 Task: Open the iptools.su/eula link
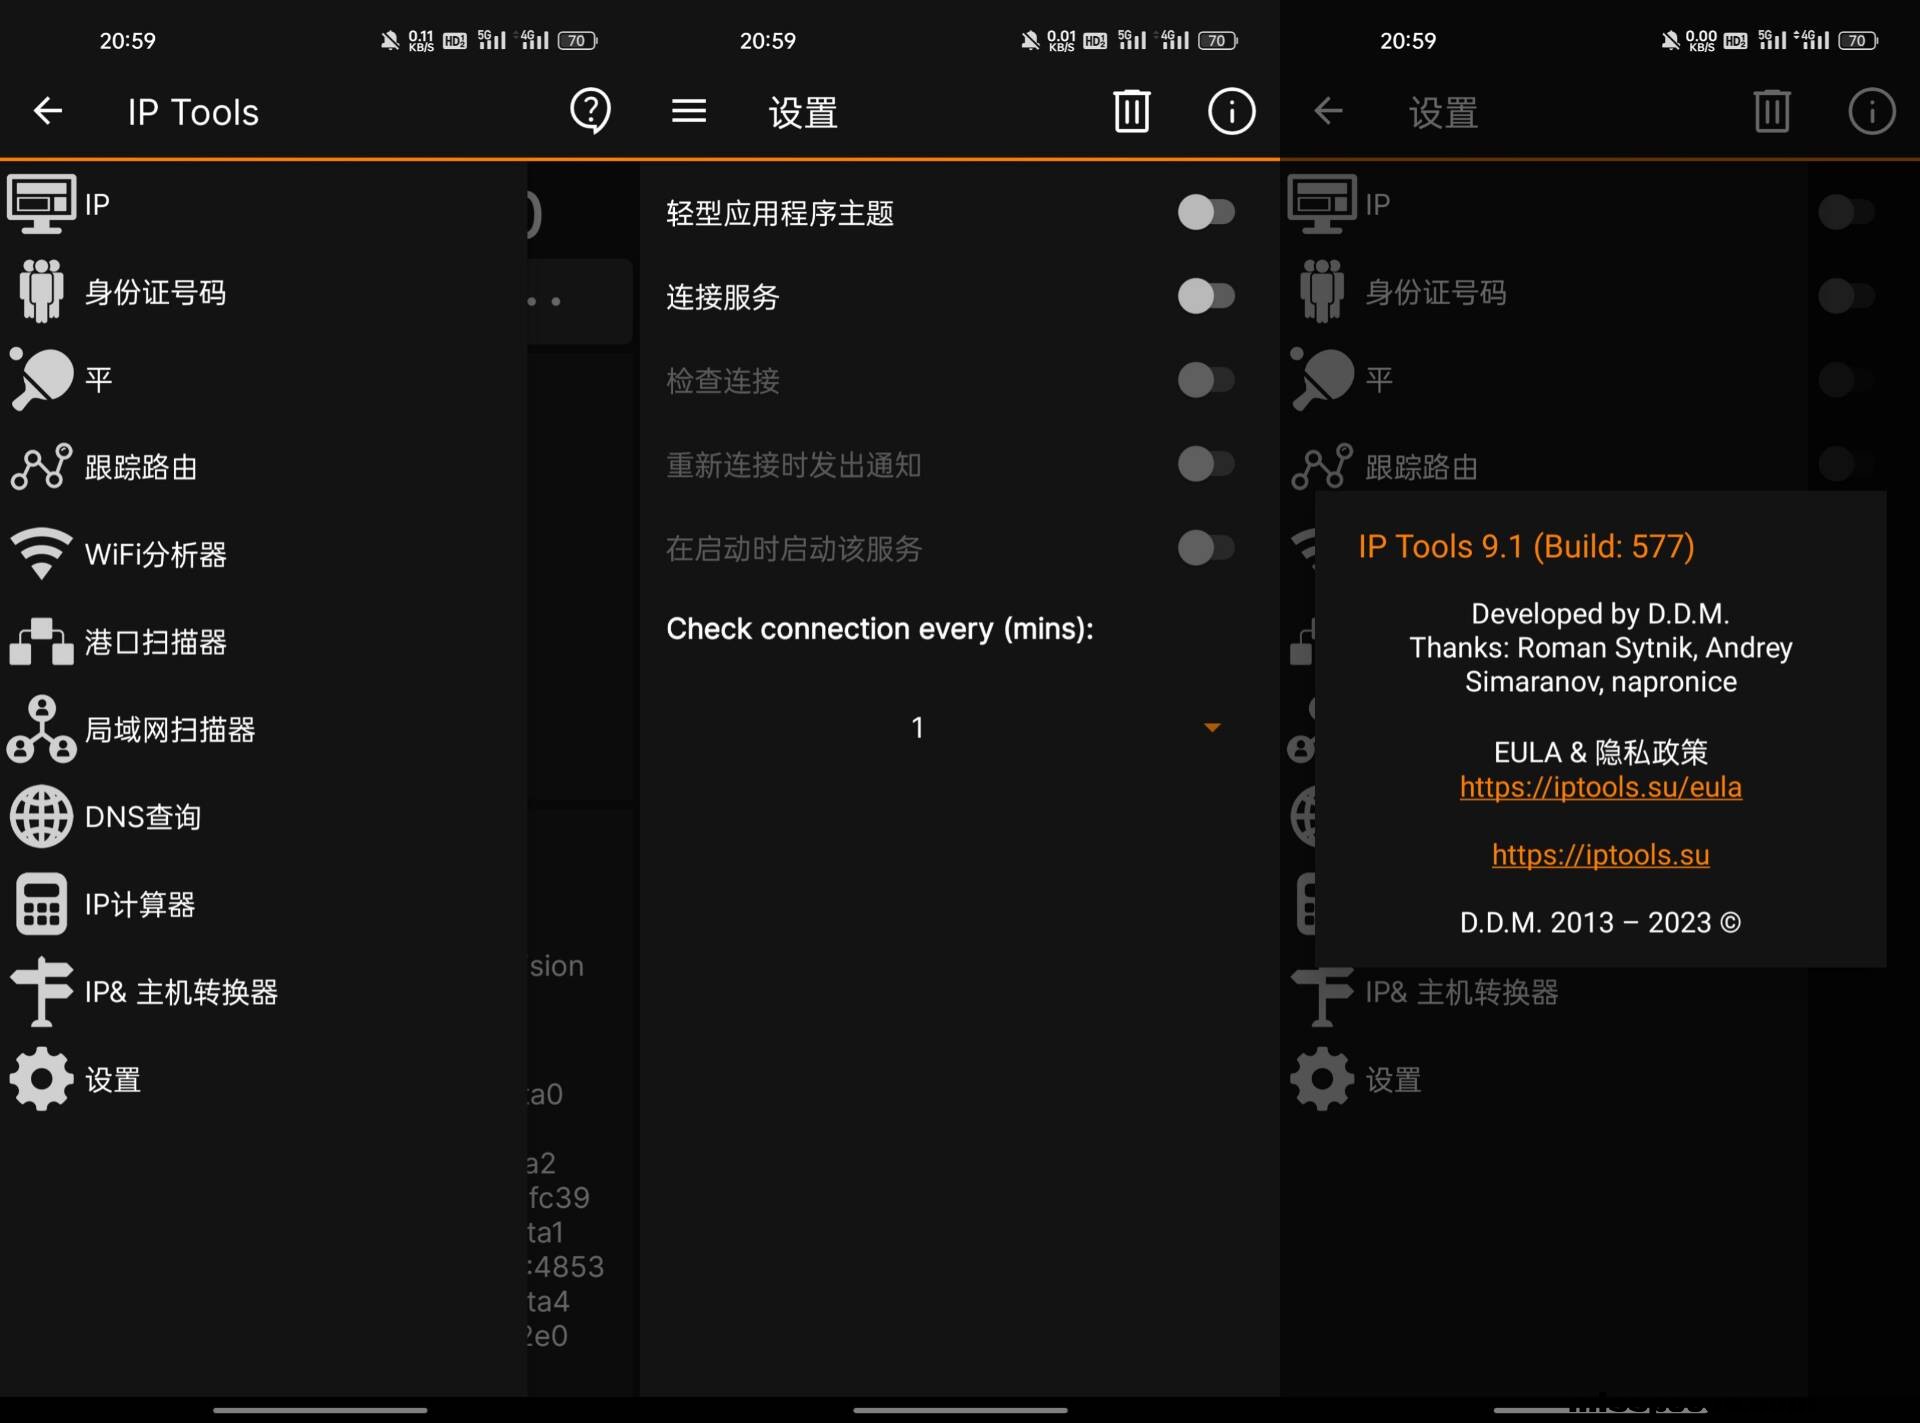pyautogui.click(x=1600, y=787)
